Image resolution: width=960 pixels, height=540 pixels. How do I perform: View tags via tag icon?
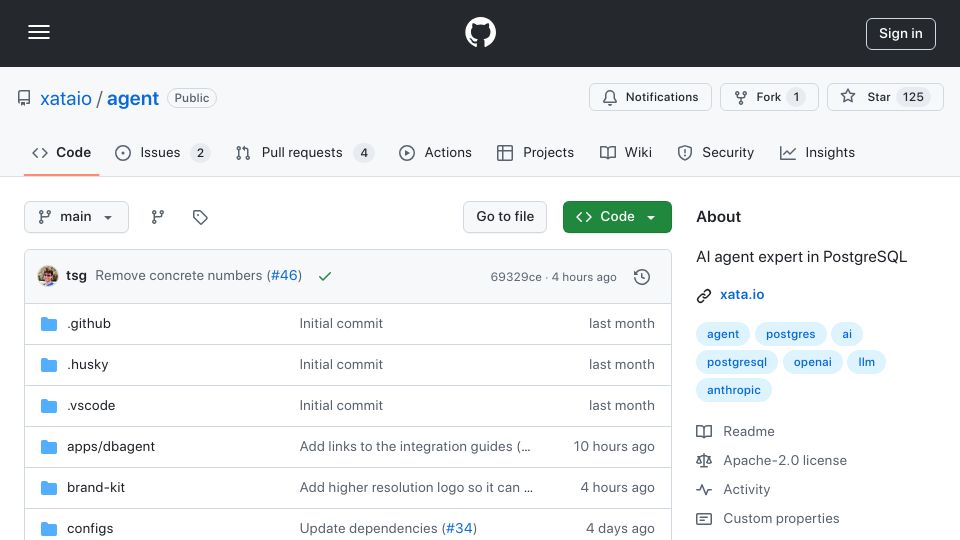[200, 217]
